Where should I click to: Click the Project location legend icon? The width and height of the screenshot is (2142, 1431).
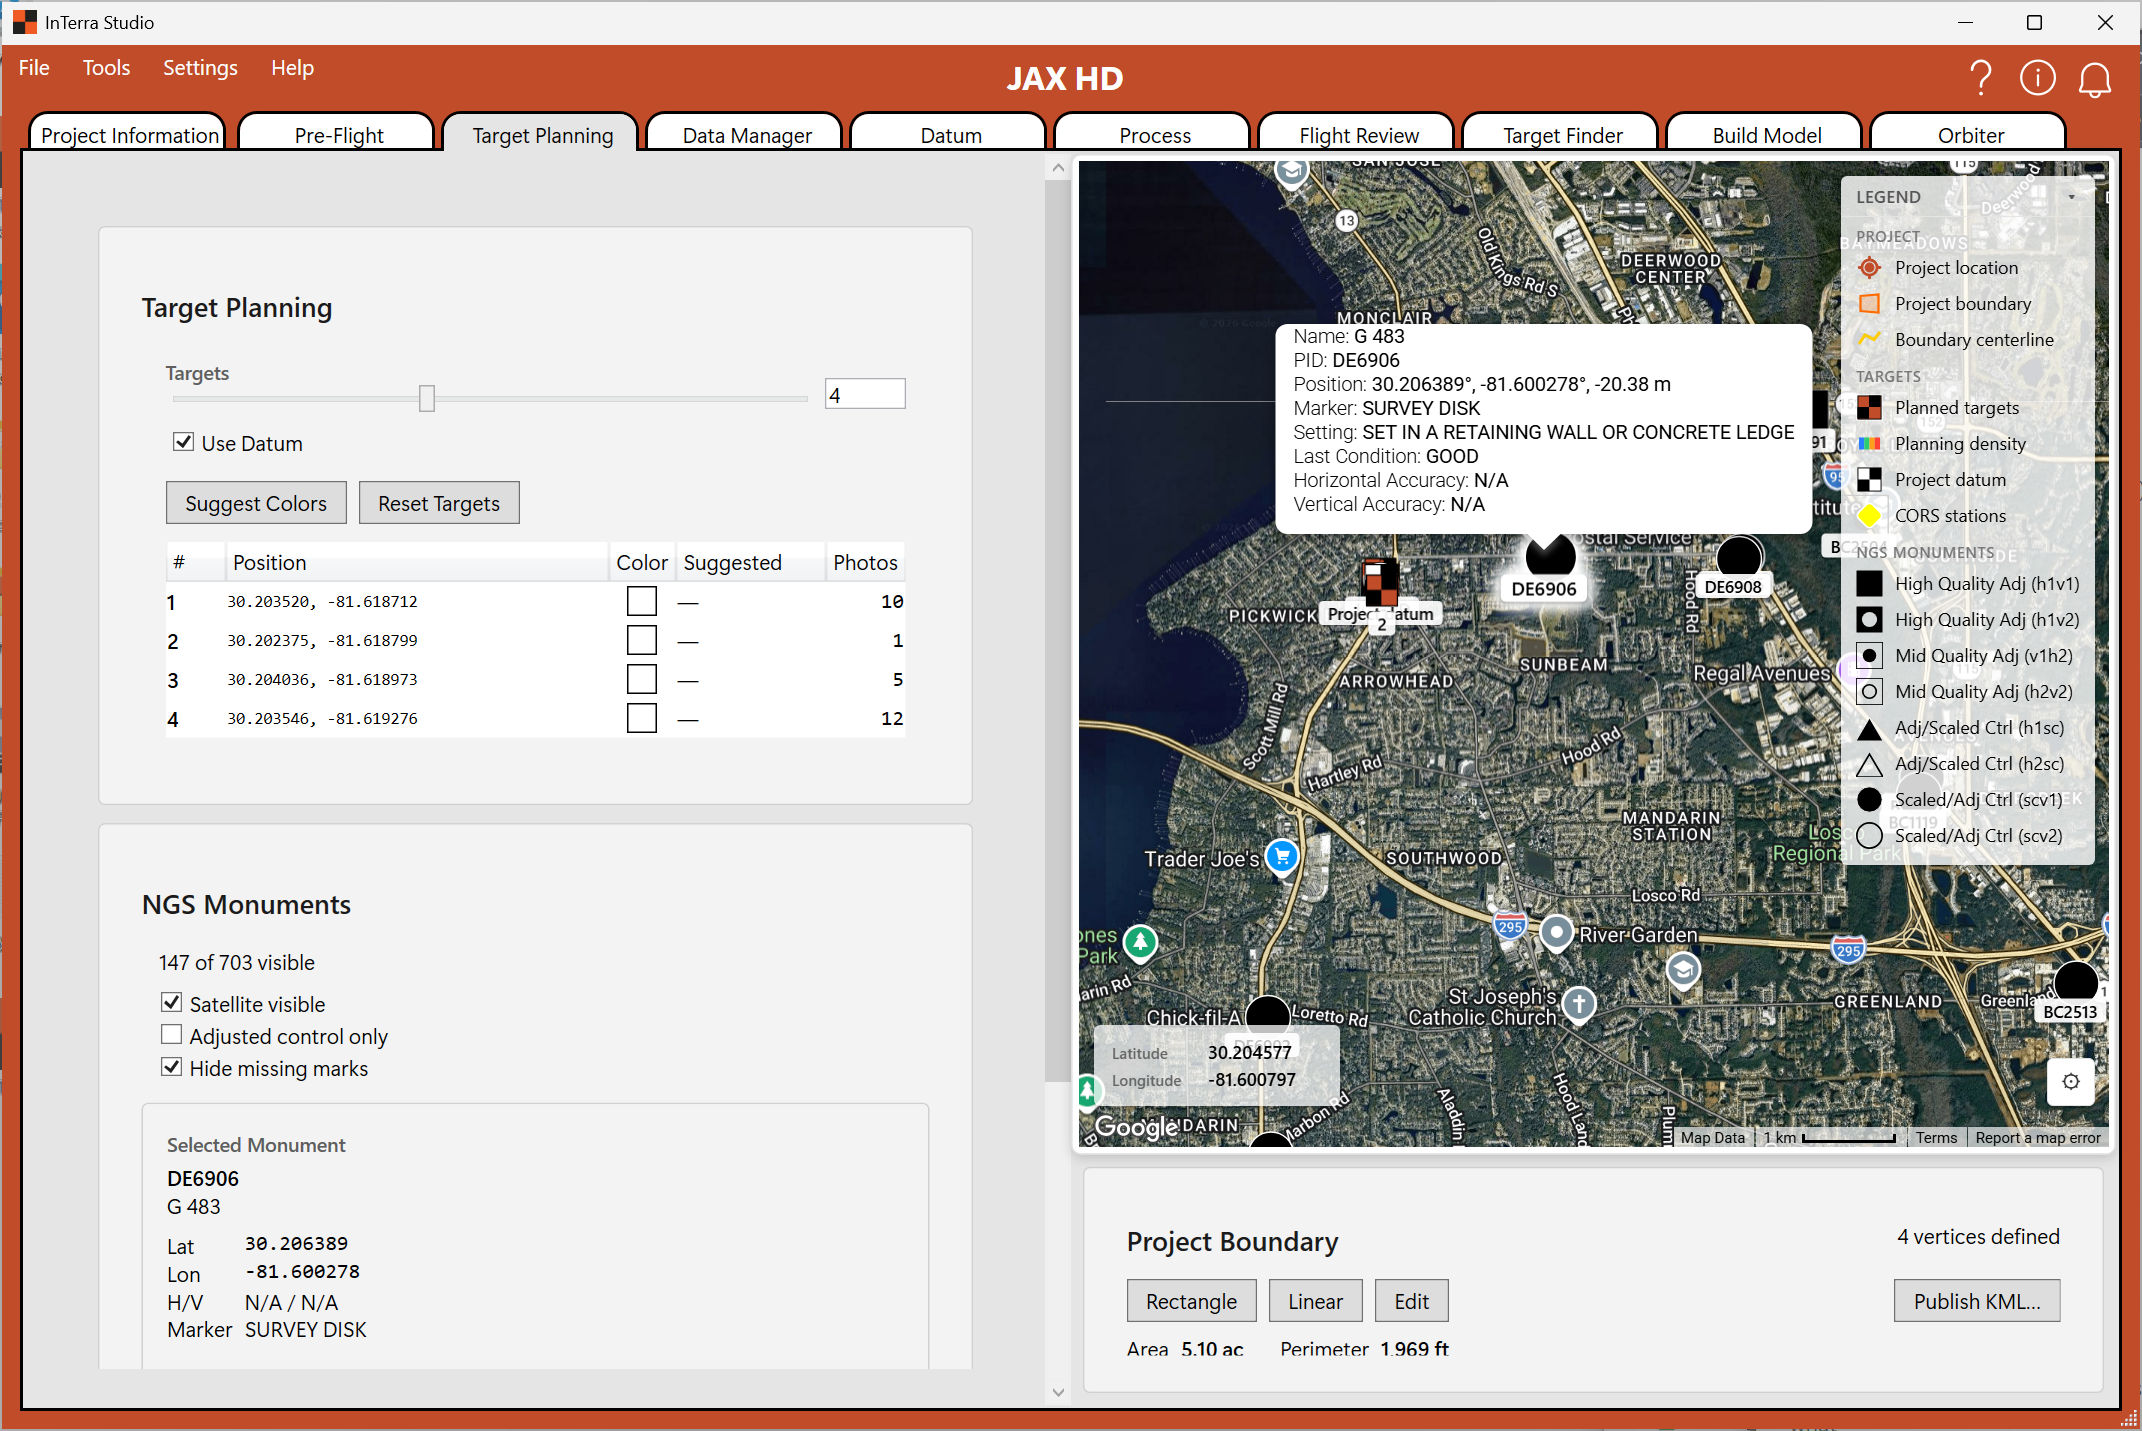tap(1869, 268)
